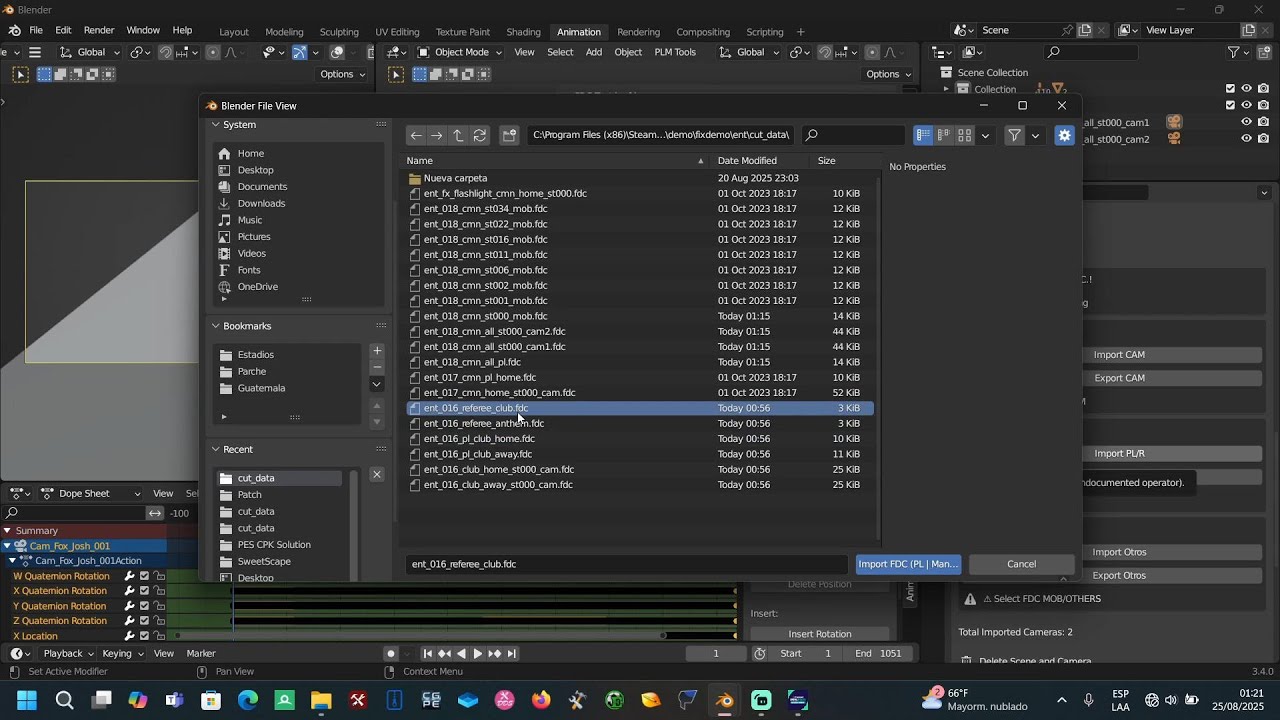Hide all_st000_cam1 in viewport via eye icon

point(1247,122)
